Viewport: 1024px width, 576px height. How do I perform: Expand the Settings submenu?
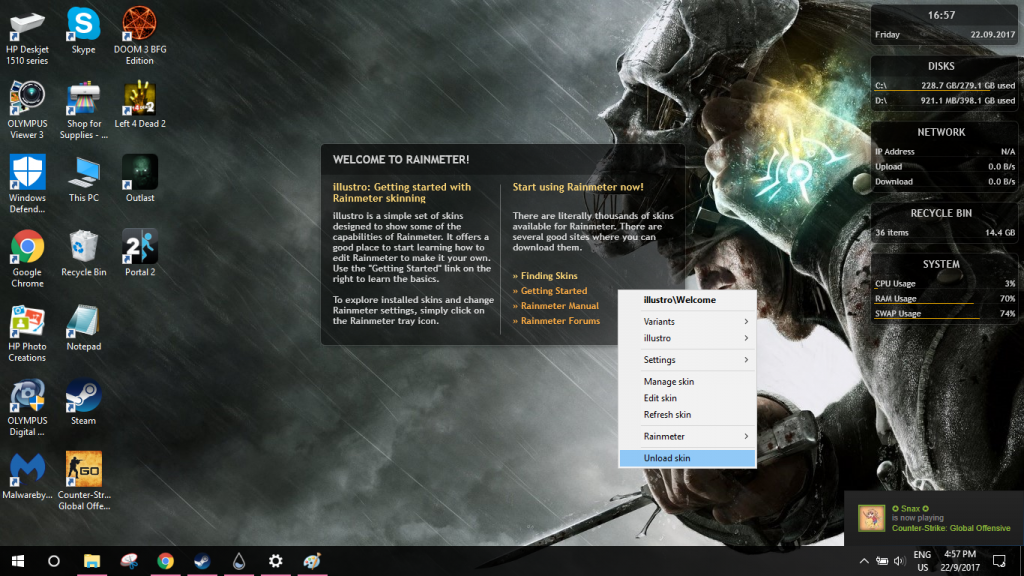click(x=688, y=360)
